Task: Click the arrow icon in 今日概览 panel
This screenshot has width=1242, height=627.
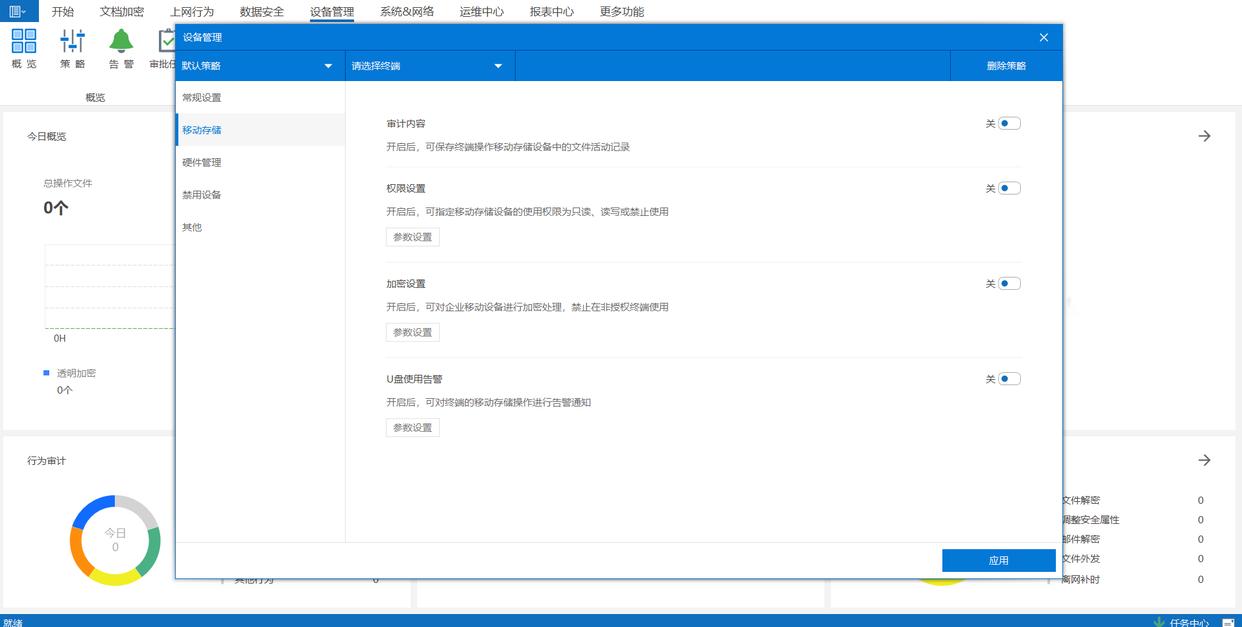Action: pos(1204,136)
